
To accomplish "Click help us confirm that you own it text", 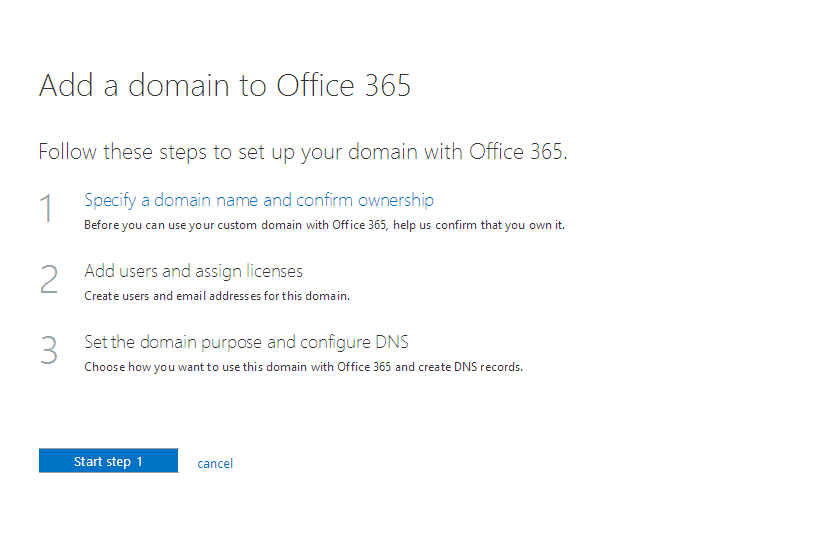I will (479, 225).
